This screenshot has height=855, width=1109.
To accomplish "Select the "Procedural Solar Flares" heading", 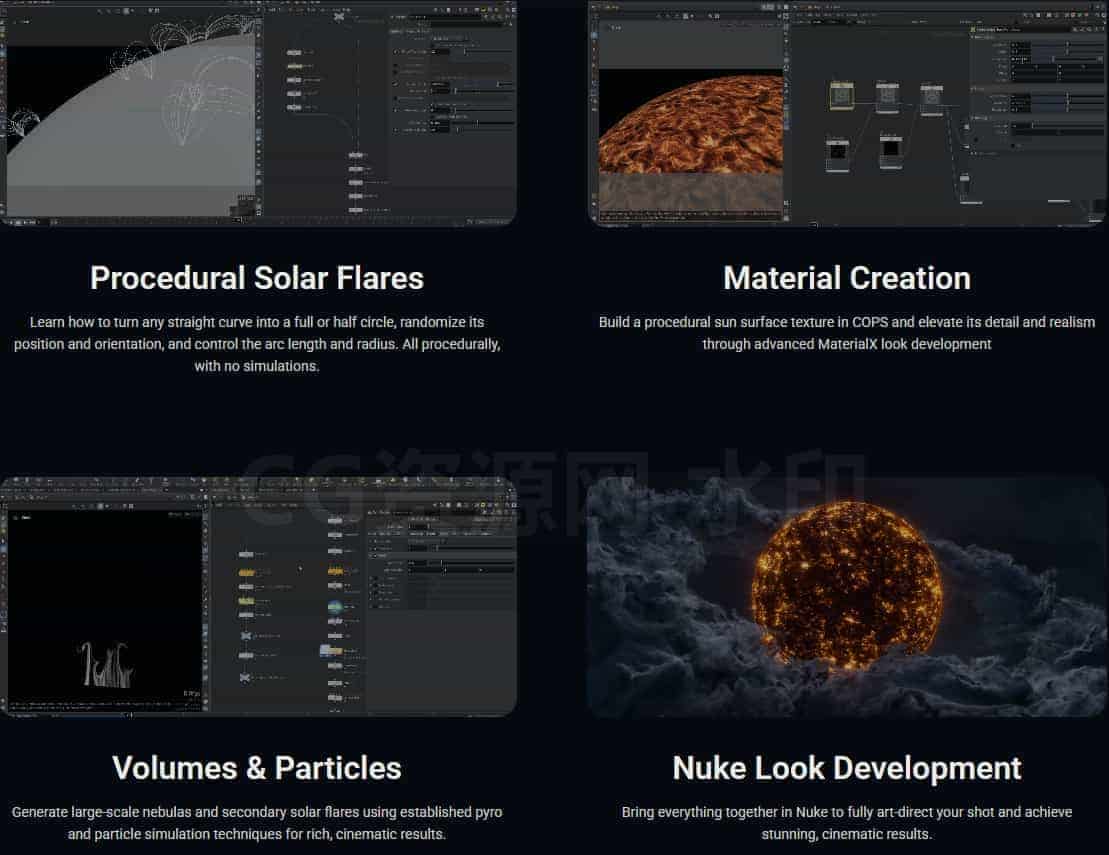I will pyautogui.click(x=257, y=278).
